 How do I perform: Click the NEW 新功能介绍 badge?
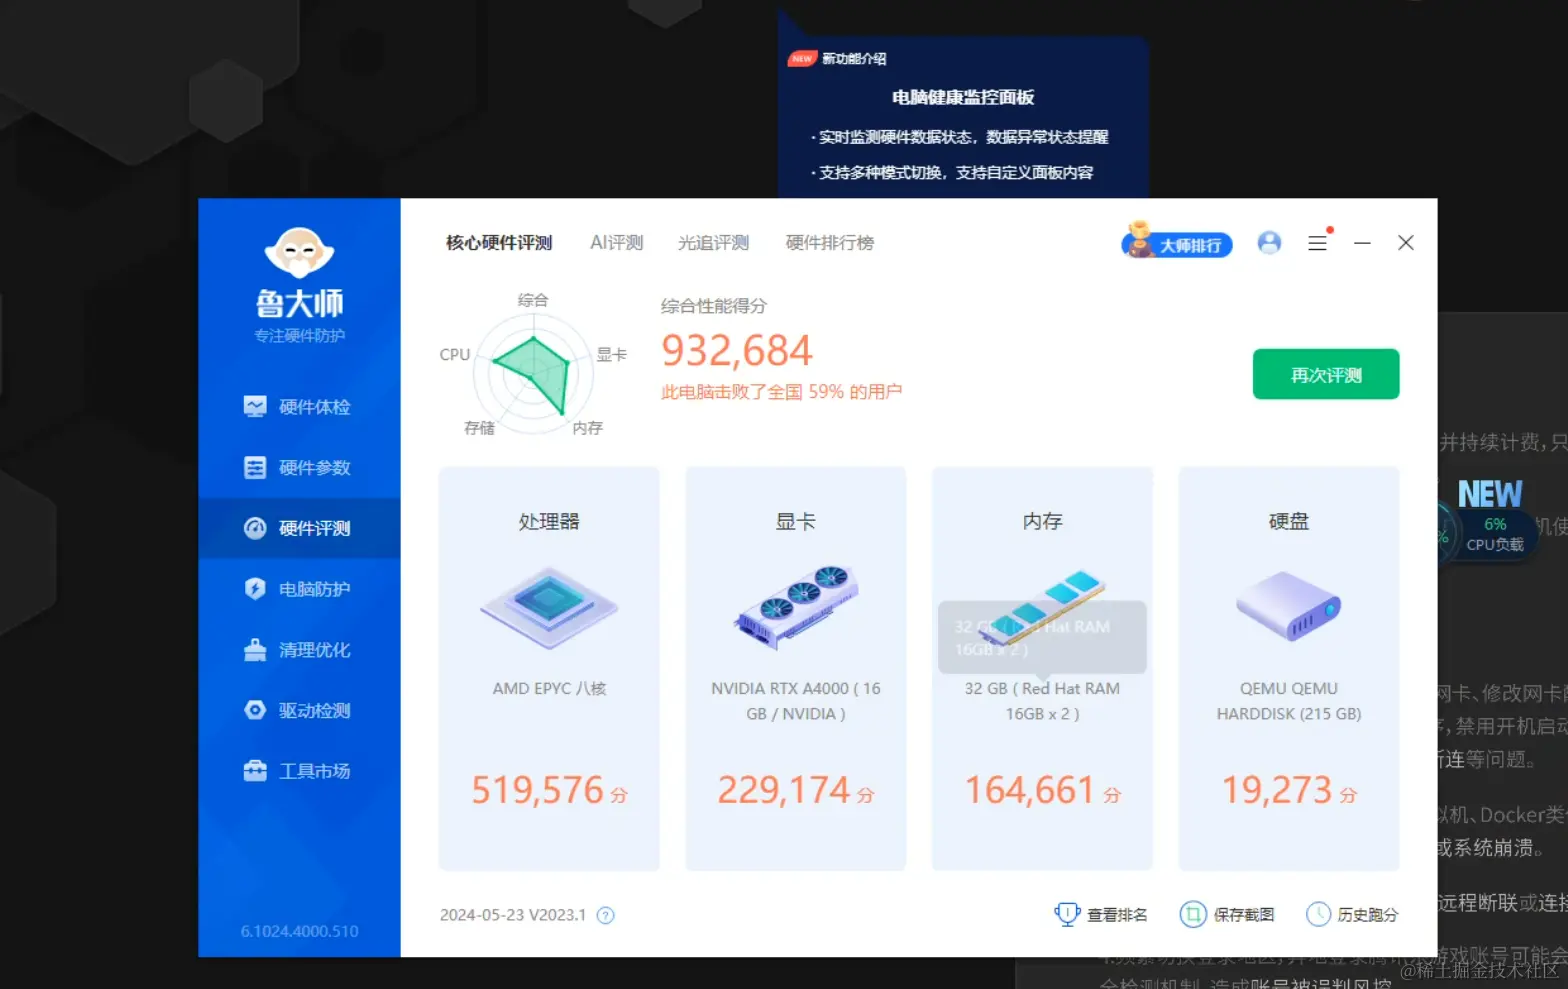(837, 59)
